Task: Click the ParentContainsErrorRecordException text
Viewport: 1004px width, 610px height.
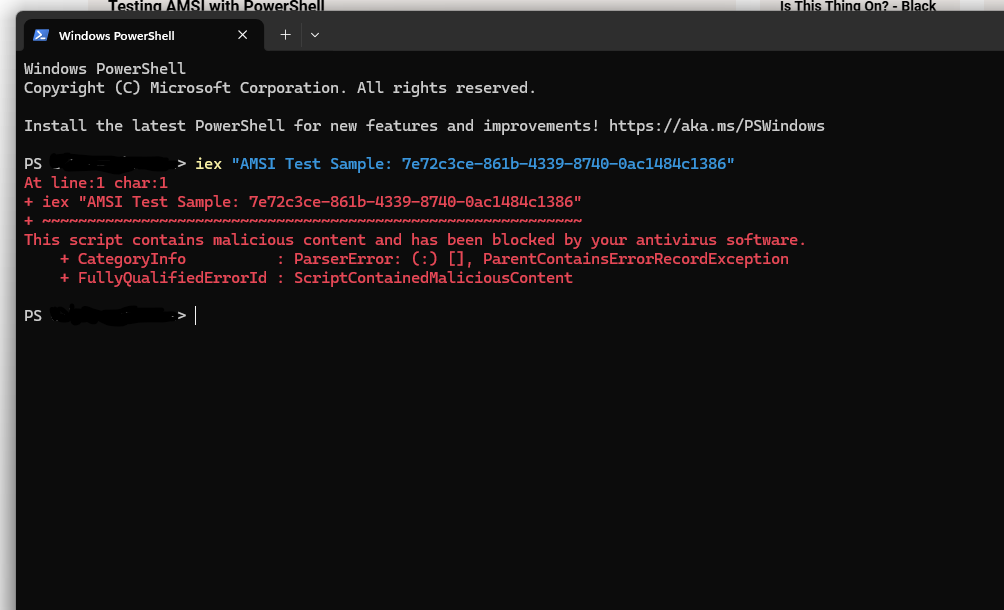Action: 636,259
